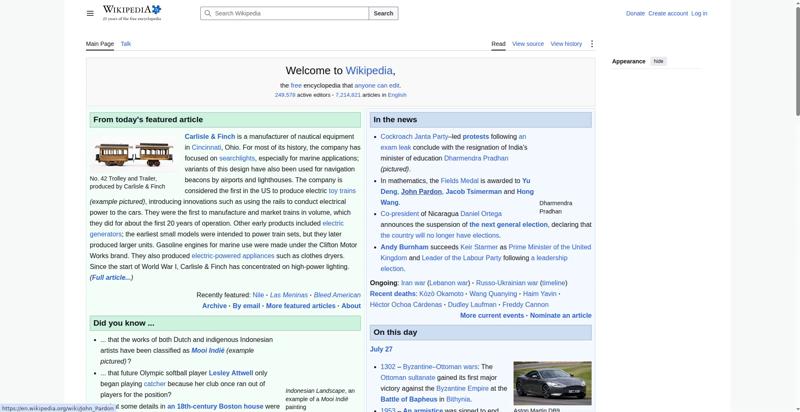Screen dimensions: 800x412
Task: Open the Donate link
Action: pyautogui.click(x=635, y=13)
